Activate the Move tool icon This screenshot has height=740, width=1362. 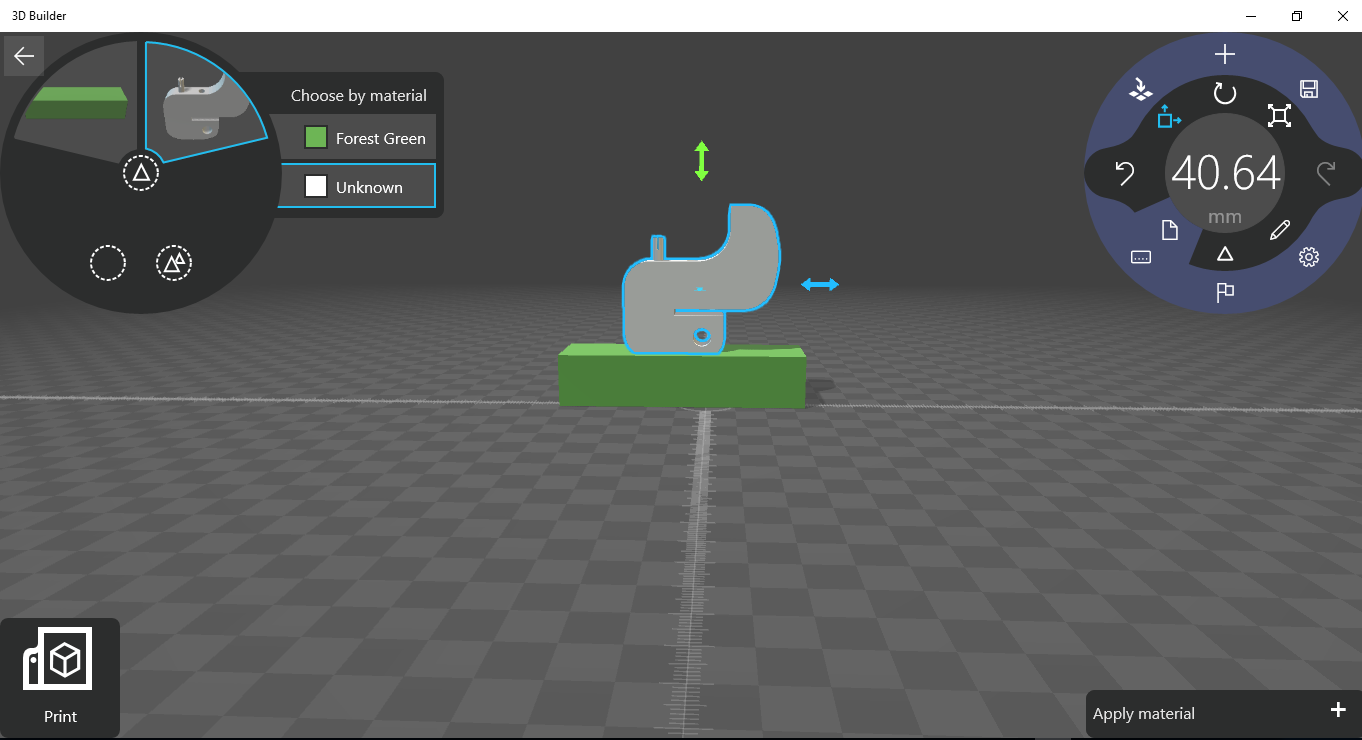click(x=1169, y=117)
